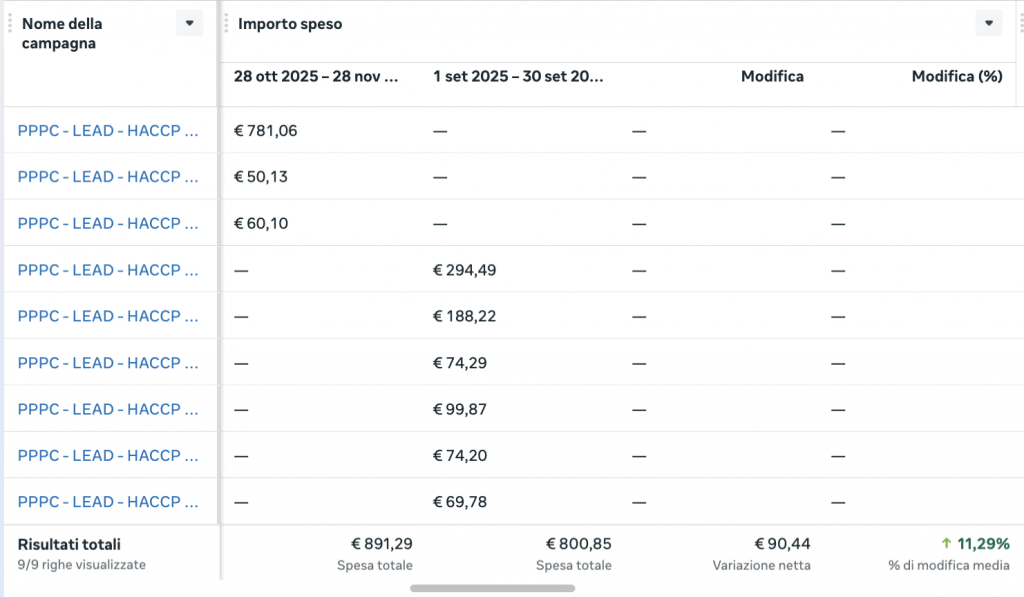Click the Modifica column header
Screen dimensions: 1024x597
point(772,76)
